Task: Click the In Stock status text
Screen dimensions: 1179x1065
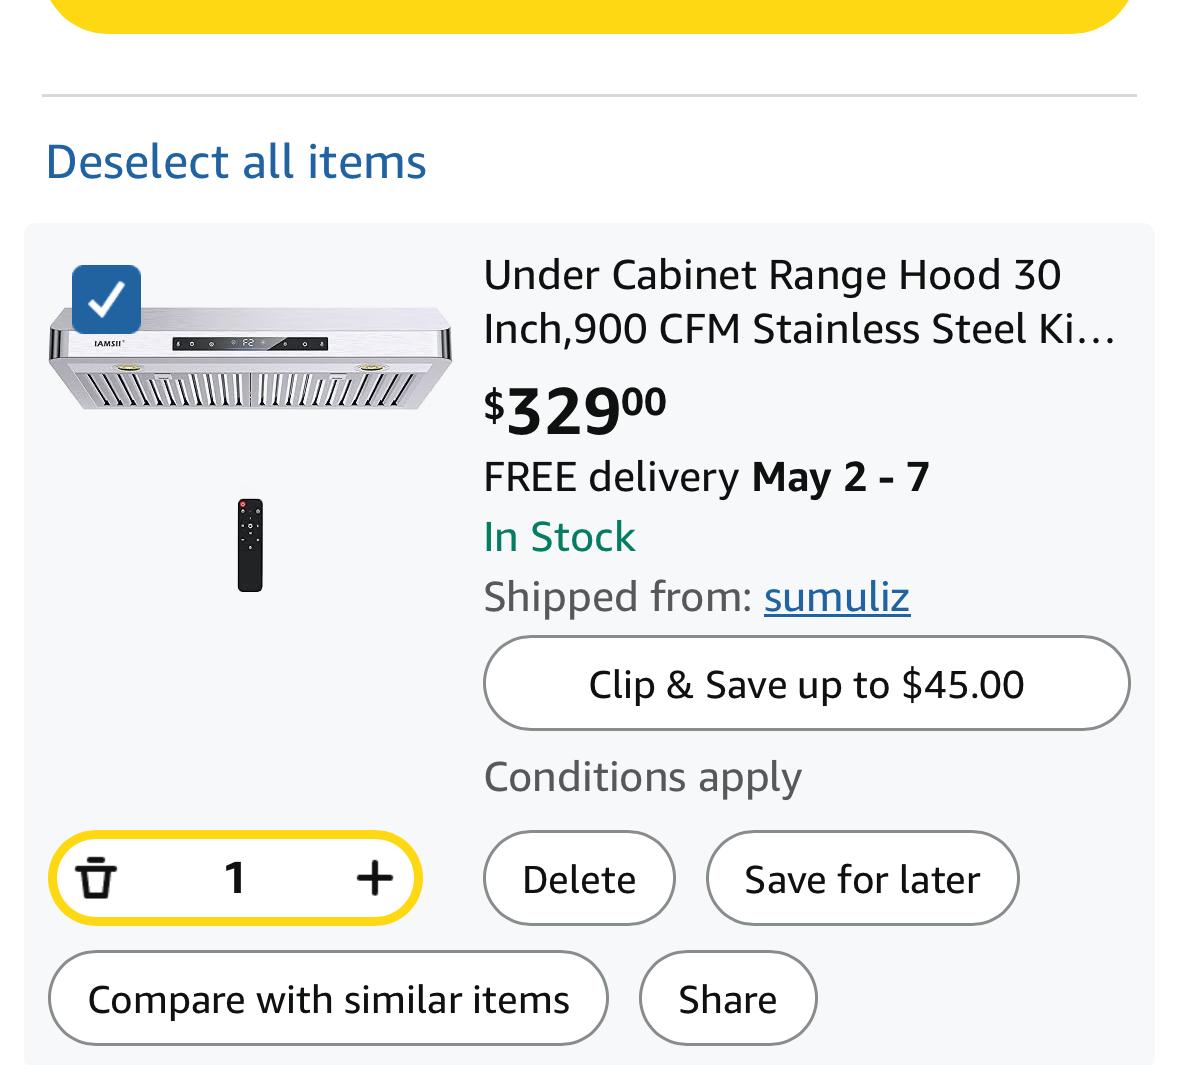Action: click(559, 537)
